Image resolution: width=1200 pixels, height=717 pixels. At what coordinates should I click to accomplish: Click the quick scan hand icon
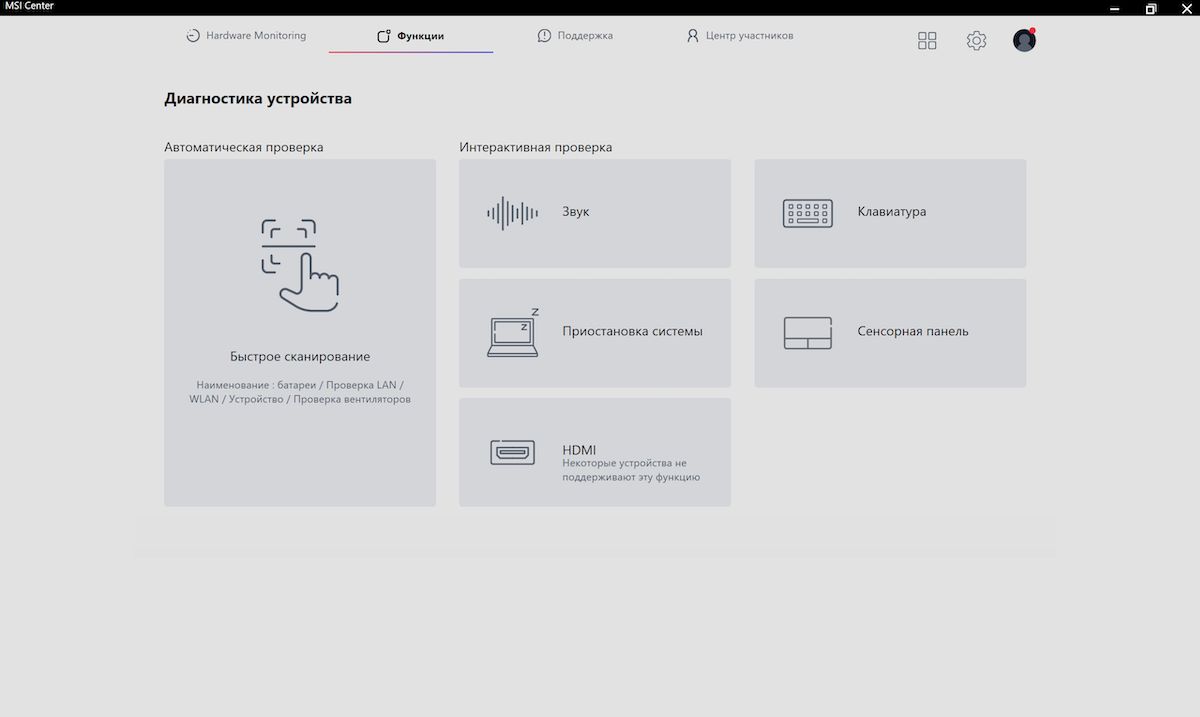coord(300,265)
